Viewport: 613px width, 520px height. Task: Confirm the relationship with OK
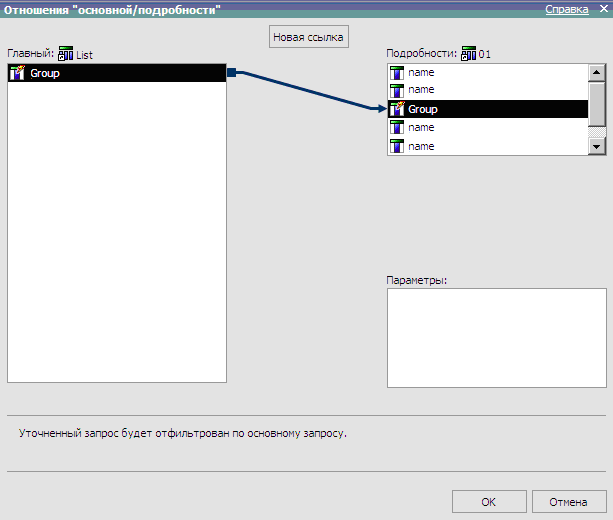pyautogui.click(x=488, y=501)
